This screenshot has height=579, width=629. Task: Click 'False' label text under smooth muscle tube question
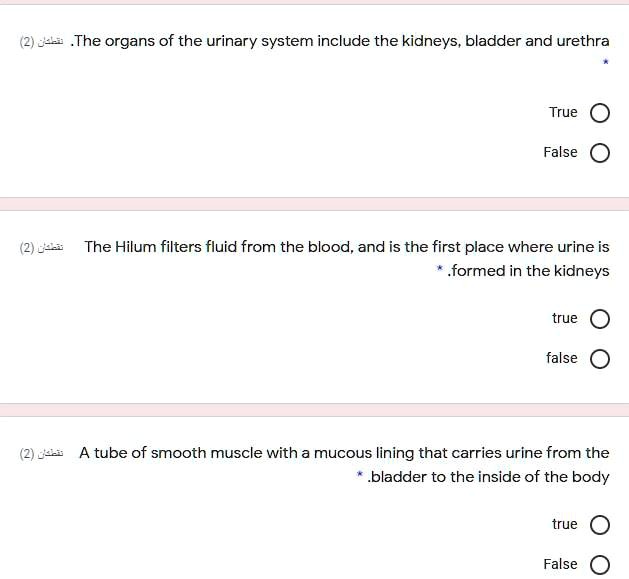click(560, 564)
